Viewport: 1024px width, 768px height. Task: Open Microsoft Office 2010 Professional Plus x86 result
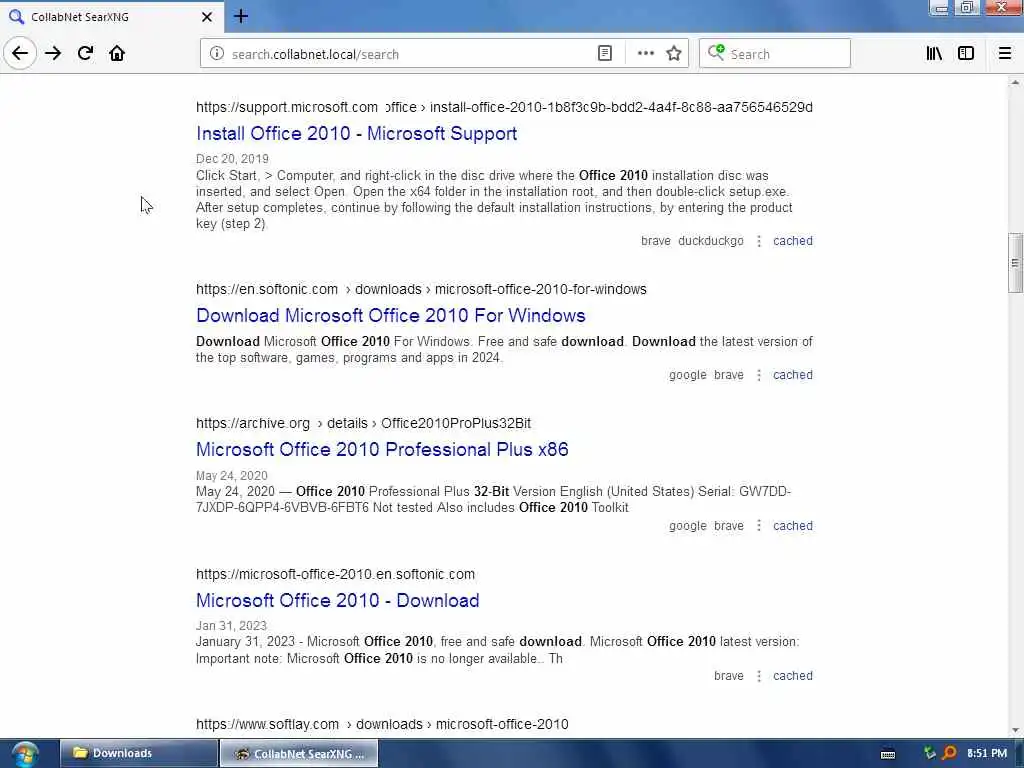[382, 449]
